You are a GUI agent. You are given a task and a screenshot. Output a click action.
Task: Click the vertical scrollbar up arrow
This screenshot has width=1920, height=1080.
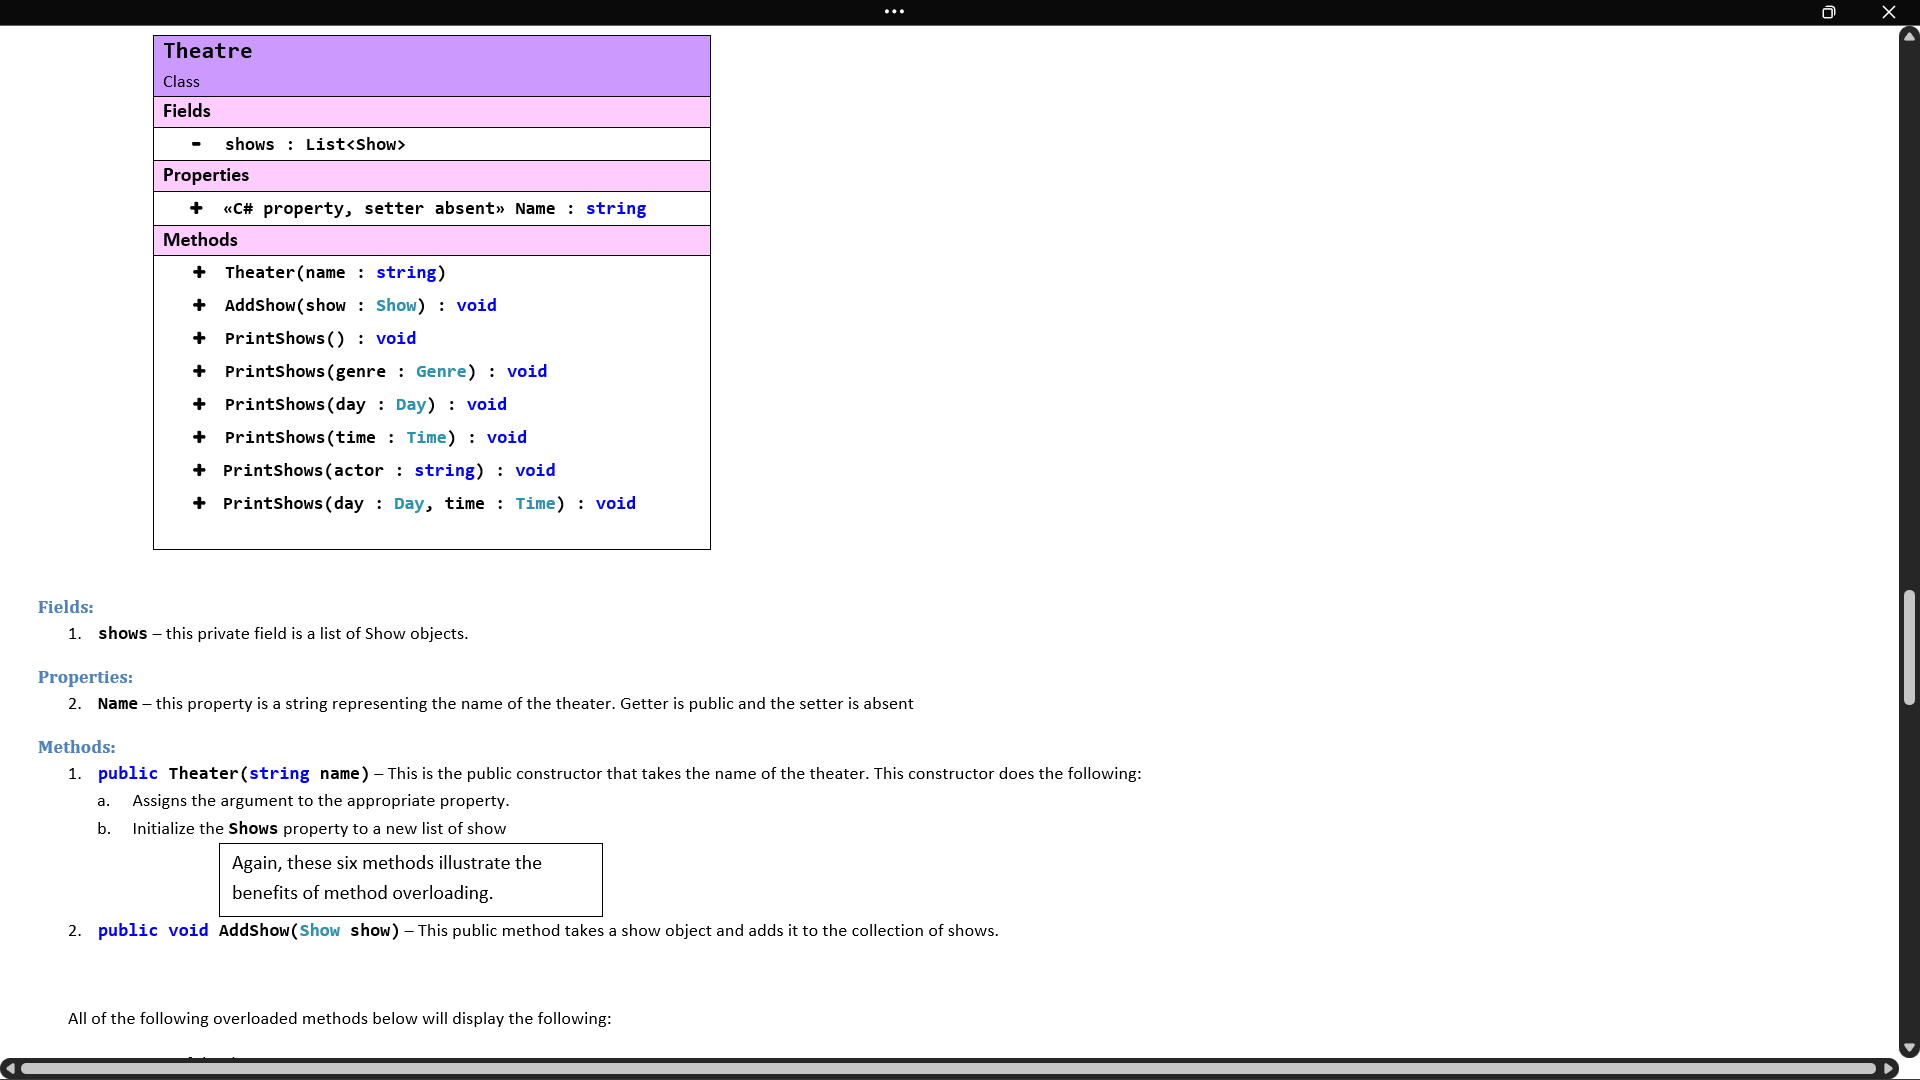coord(1909,36)
